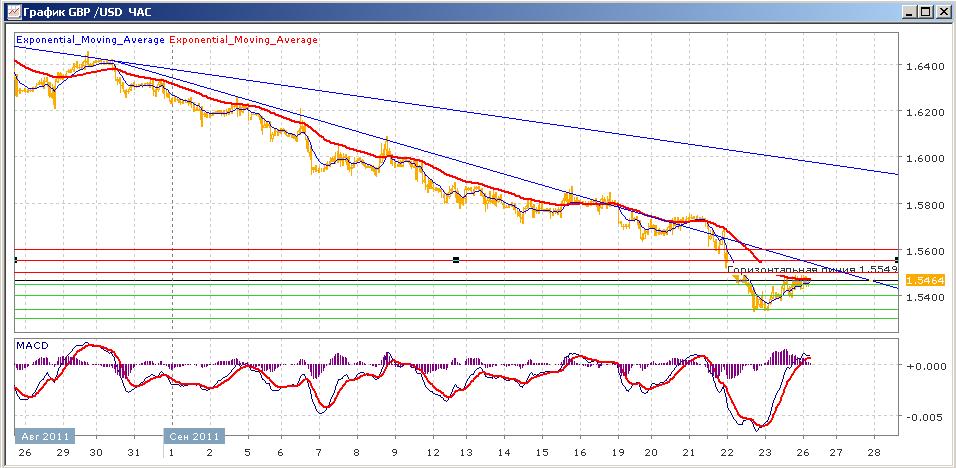Click the 1.6000 price axis label
Image resolution: width=956 pixels, height=468 pixels.
coord(924,158)
